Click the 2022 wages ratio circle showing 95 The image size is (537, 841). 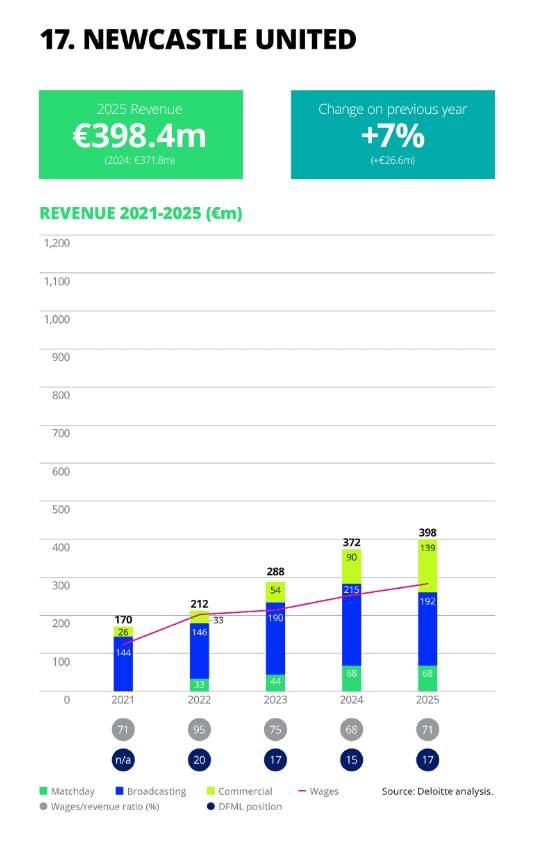(x=199, y=729)
